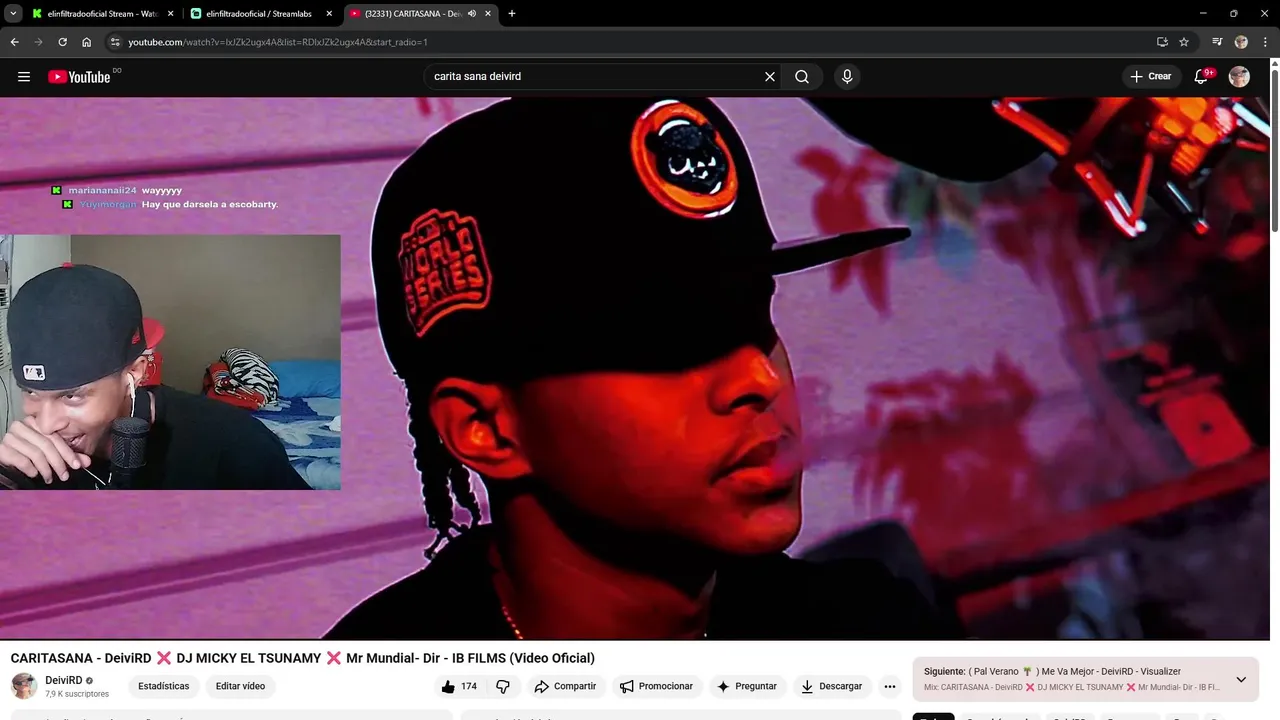Minimize the browser window
1280x720 pixels.
(1203, 14)
